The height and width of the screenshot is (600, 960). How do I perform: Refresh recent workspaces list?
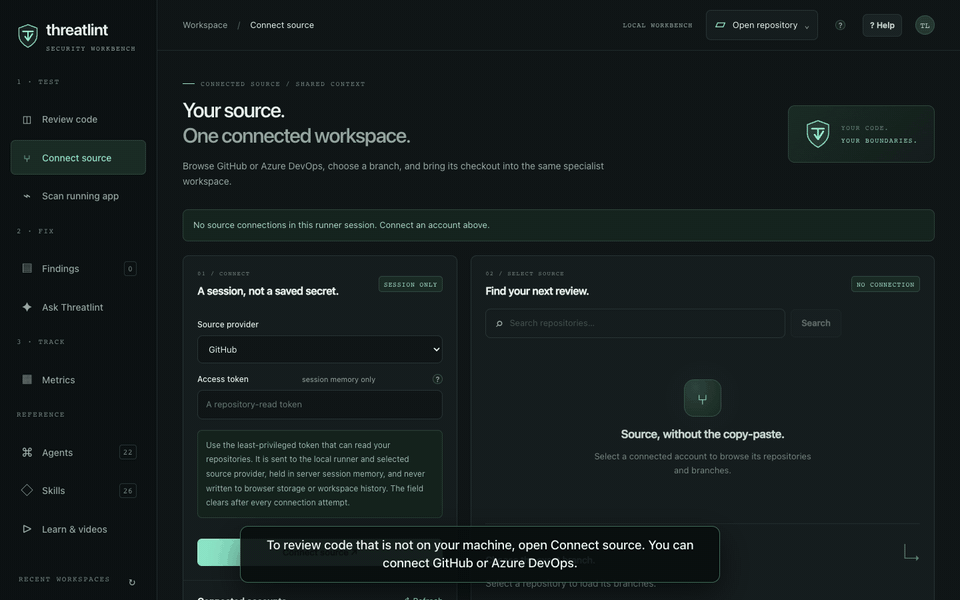tap(132, 582)
